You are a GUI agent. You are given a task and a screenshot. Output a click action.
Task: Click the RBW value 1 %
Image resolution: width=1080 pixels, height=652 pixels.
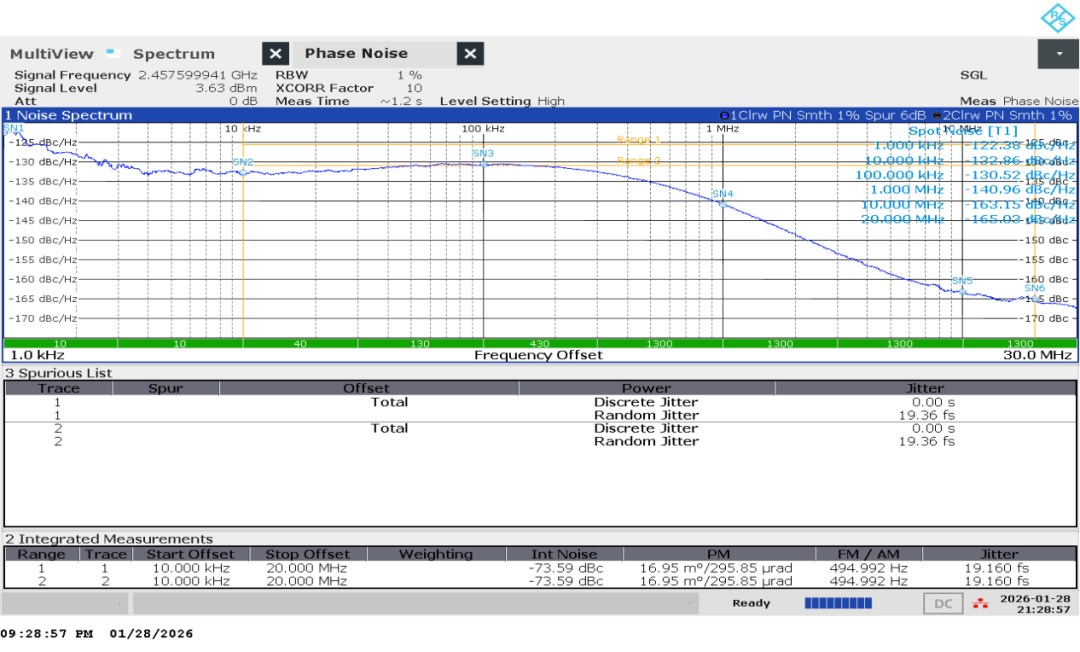[x=409, y=75]
